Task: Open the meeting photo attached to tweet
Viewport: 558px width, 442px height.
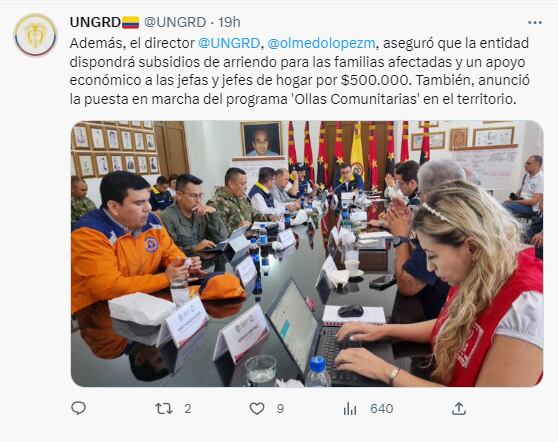Action: pos(307,253)
